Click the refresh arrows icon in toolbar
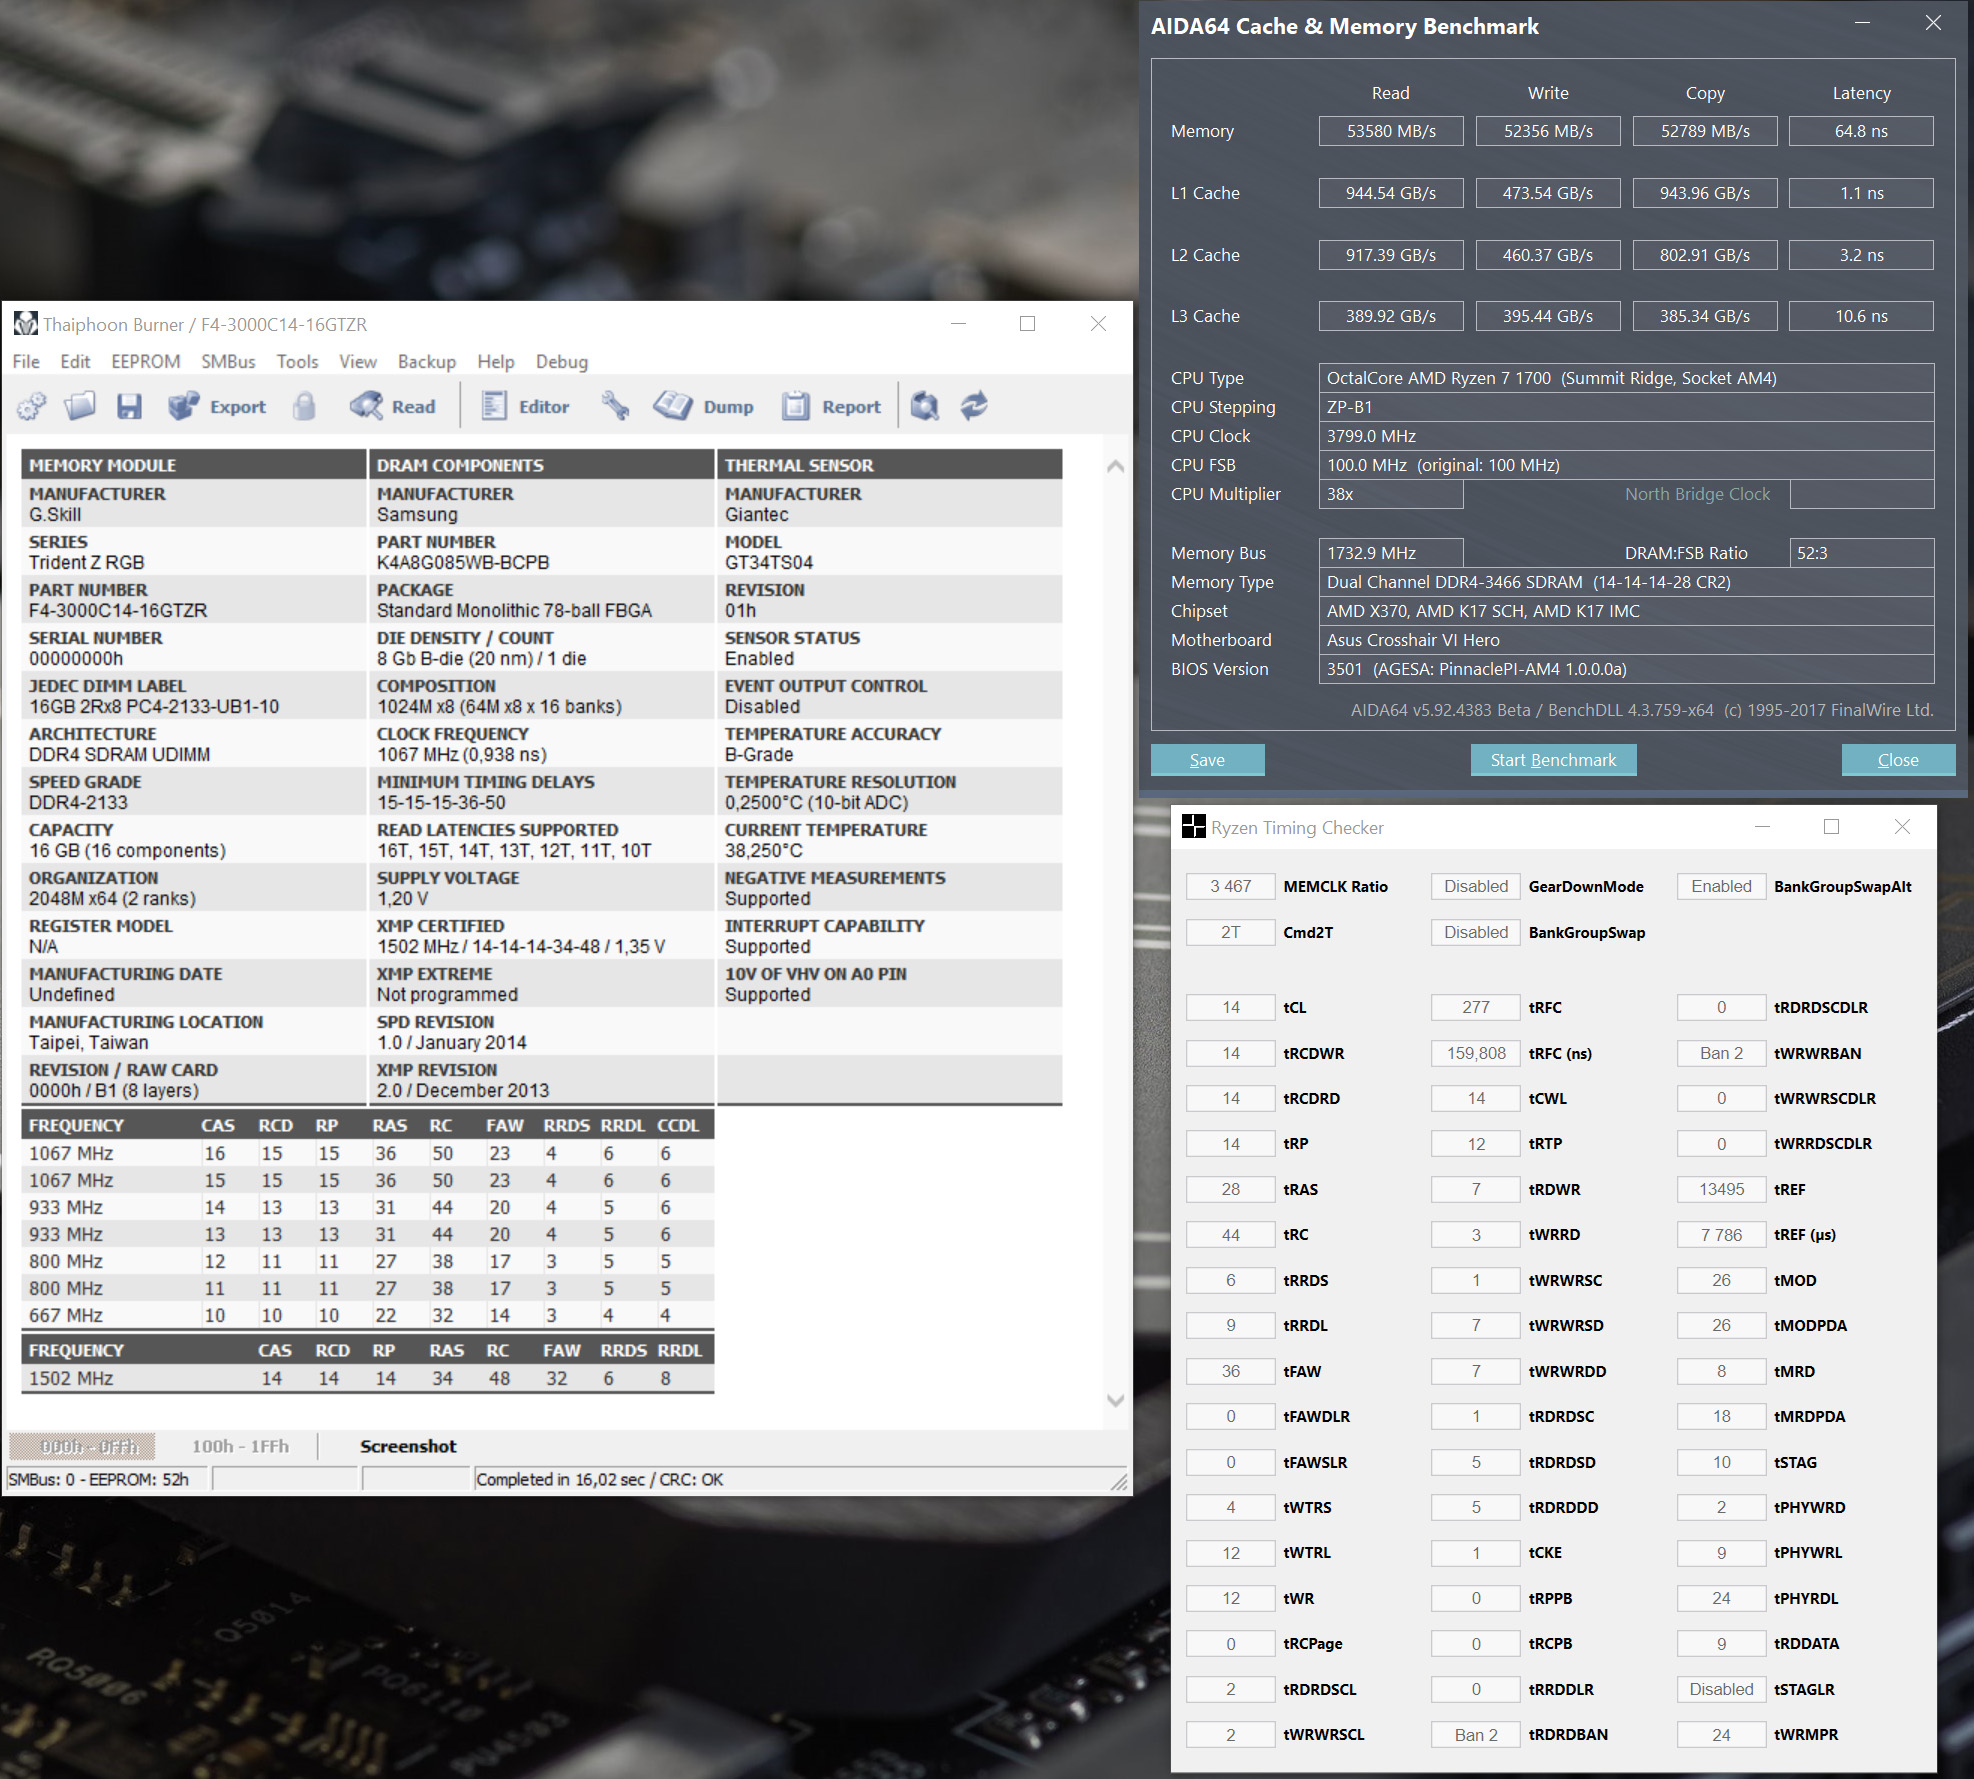This screenshot has height=1779, width=1974. 974,406
